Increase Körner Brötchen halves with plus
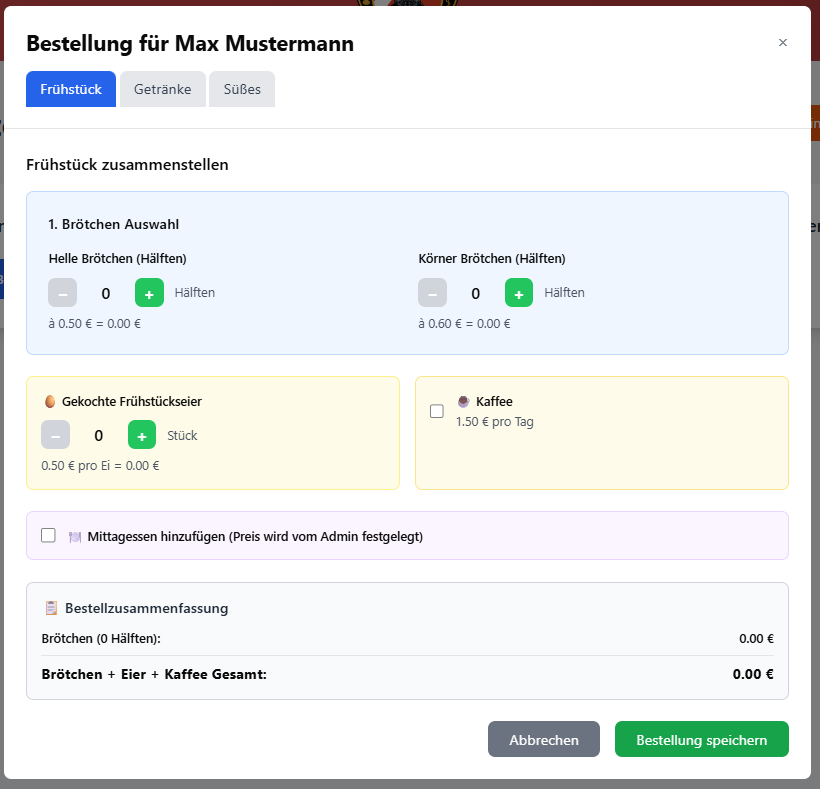This screenshot has width=820, height=789. tap(519, 293)
